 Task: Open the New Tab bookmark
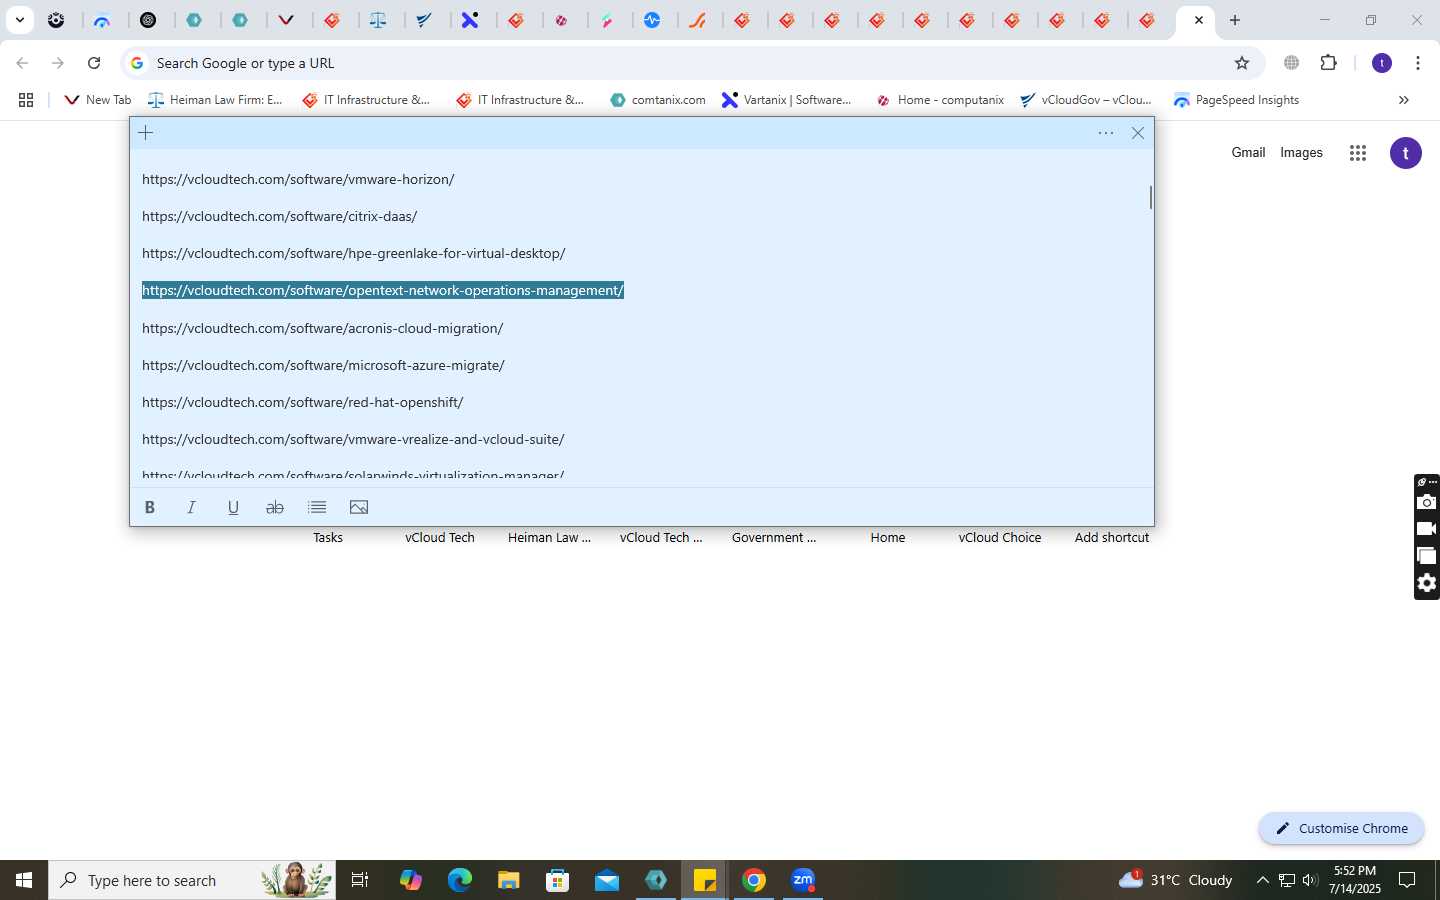coord(97,100)
